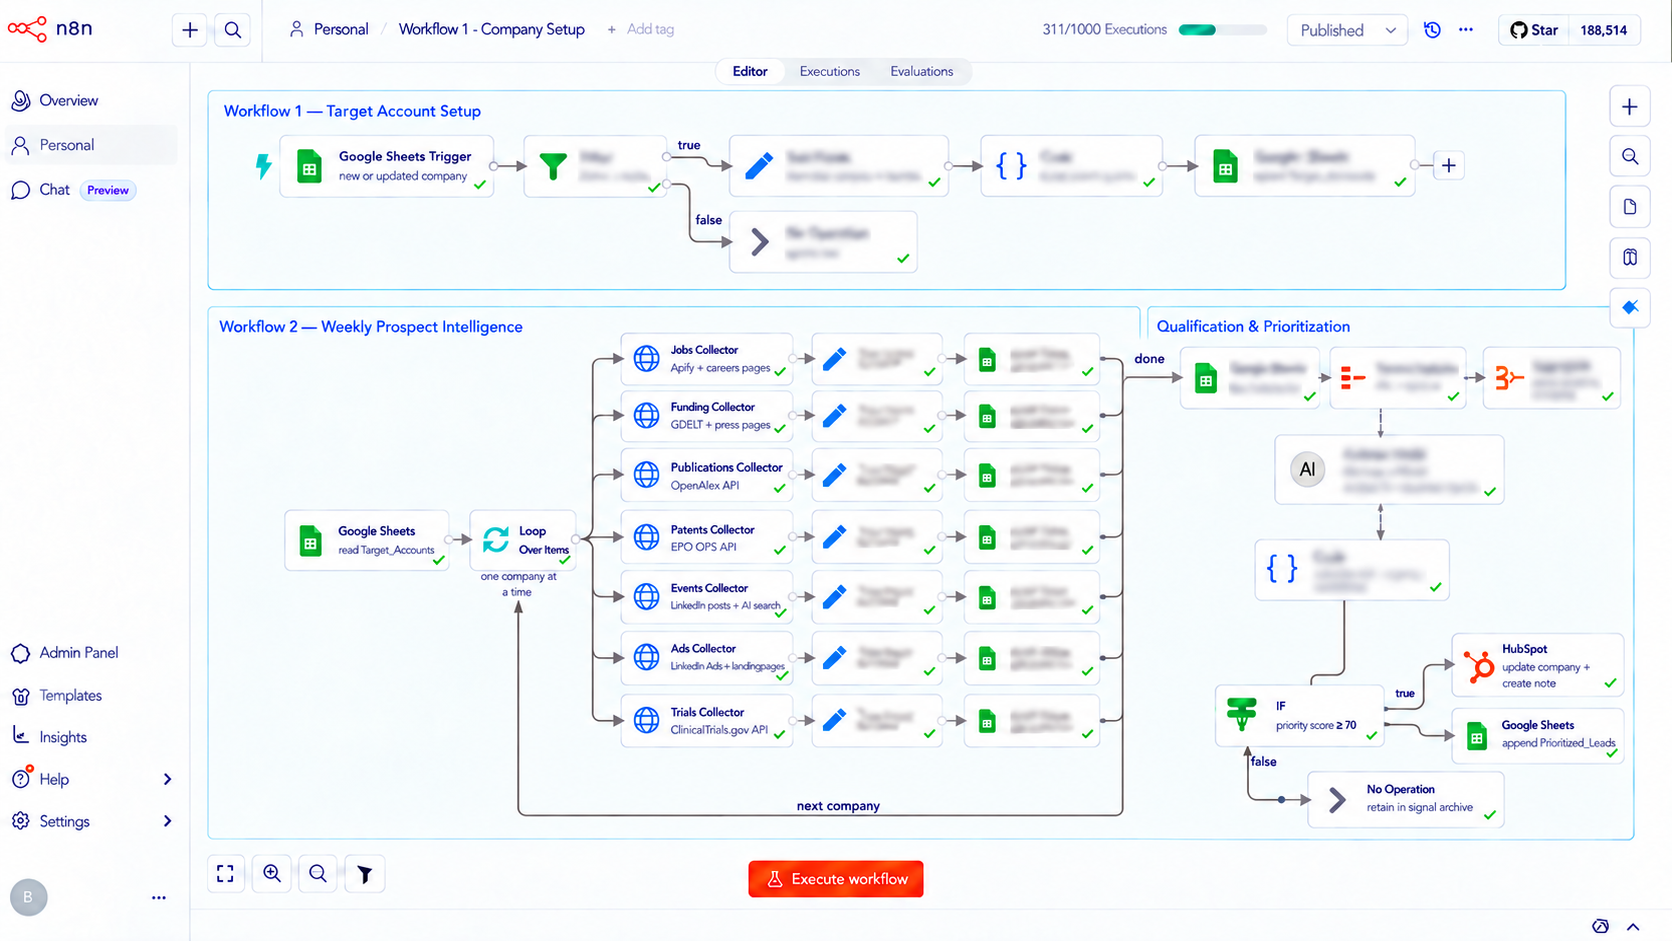
Task: Click plus connector after last Workflow 1 node
Action: (x=1448, y=166)
